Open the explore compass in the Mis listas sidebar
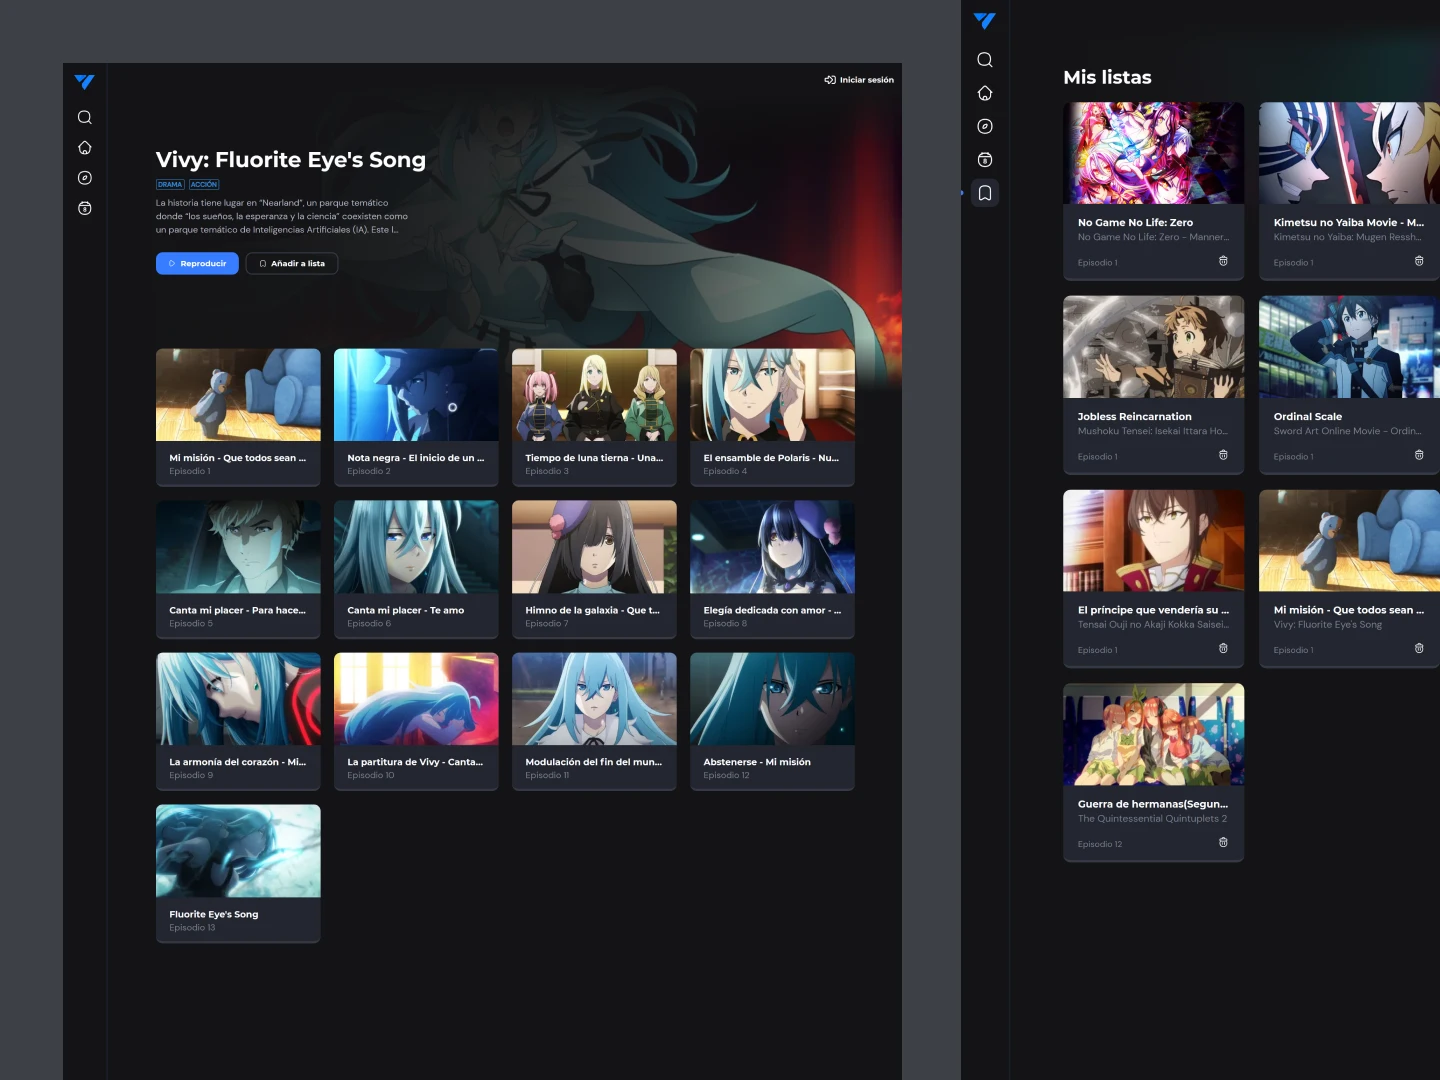Screen dimensions: 1440x1080 point(985,126)
